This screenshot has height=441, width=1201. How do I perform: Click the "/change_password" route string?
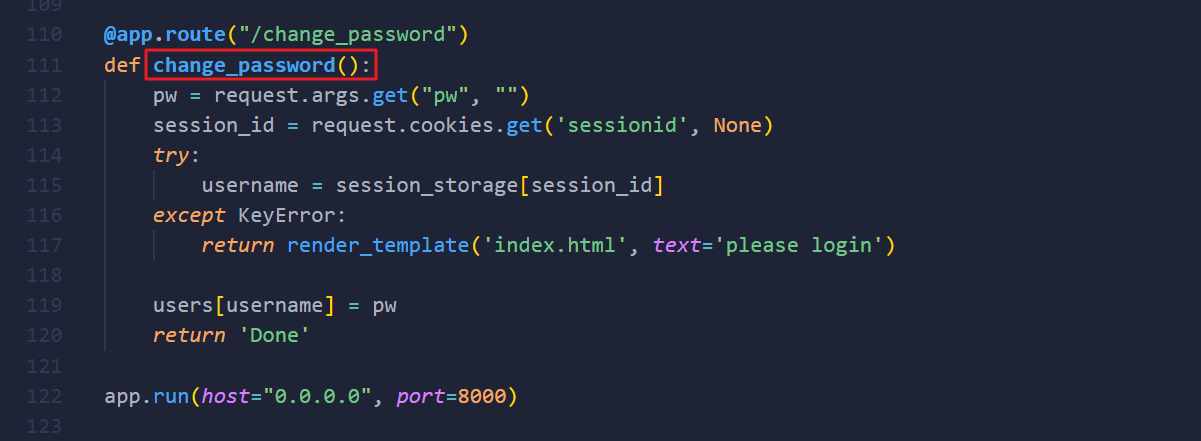click(x=347, y=35)
